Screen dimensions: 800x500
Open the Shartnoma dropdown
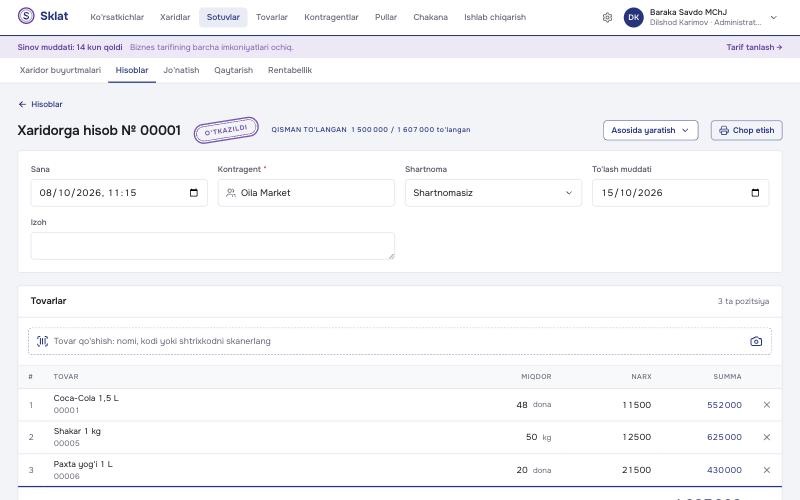click(x=493, y=193)
